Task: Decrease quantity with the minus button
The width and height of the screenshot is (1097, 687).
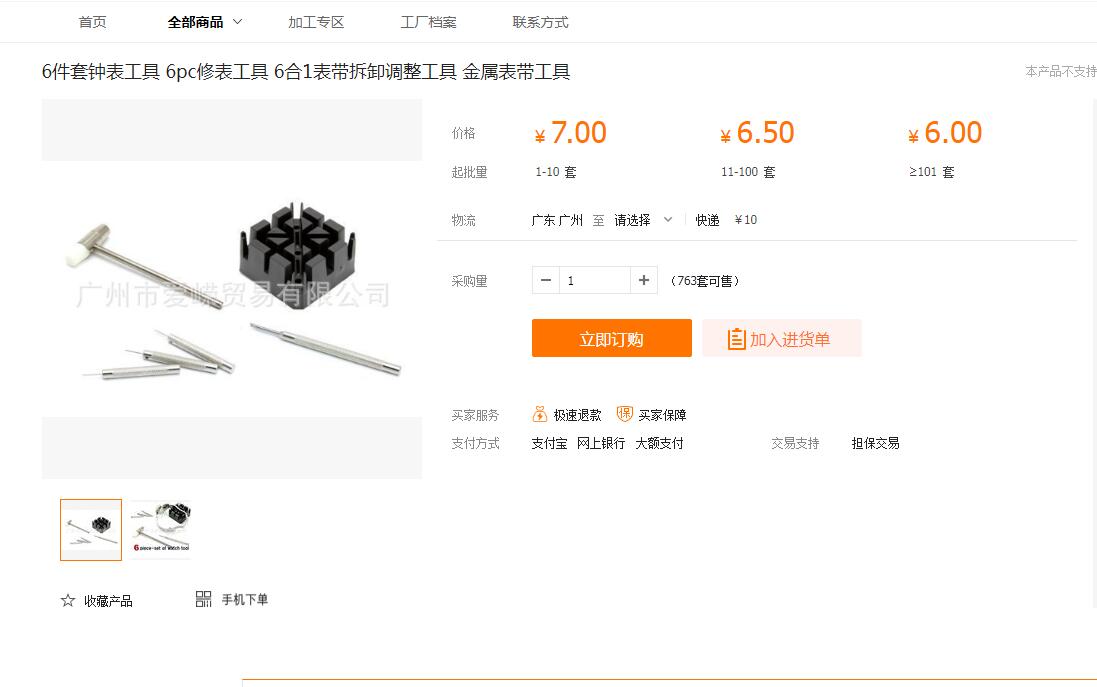Action: pyautogui.click(x=546, y=281)
